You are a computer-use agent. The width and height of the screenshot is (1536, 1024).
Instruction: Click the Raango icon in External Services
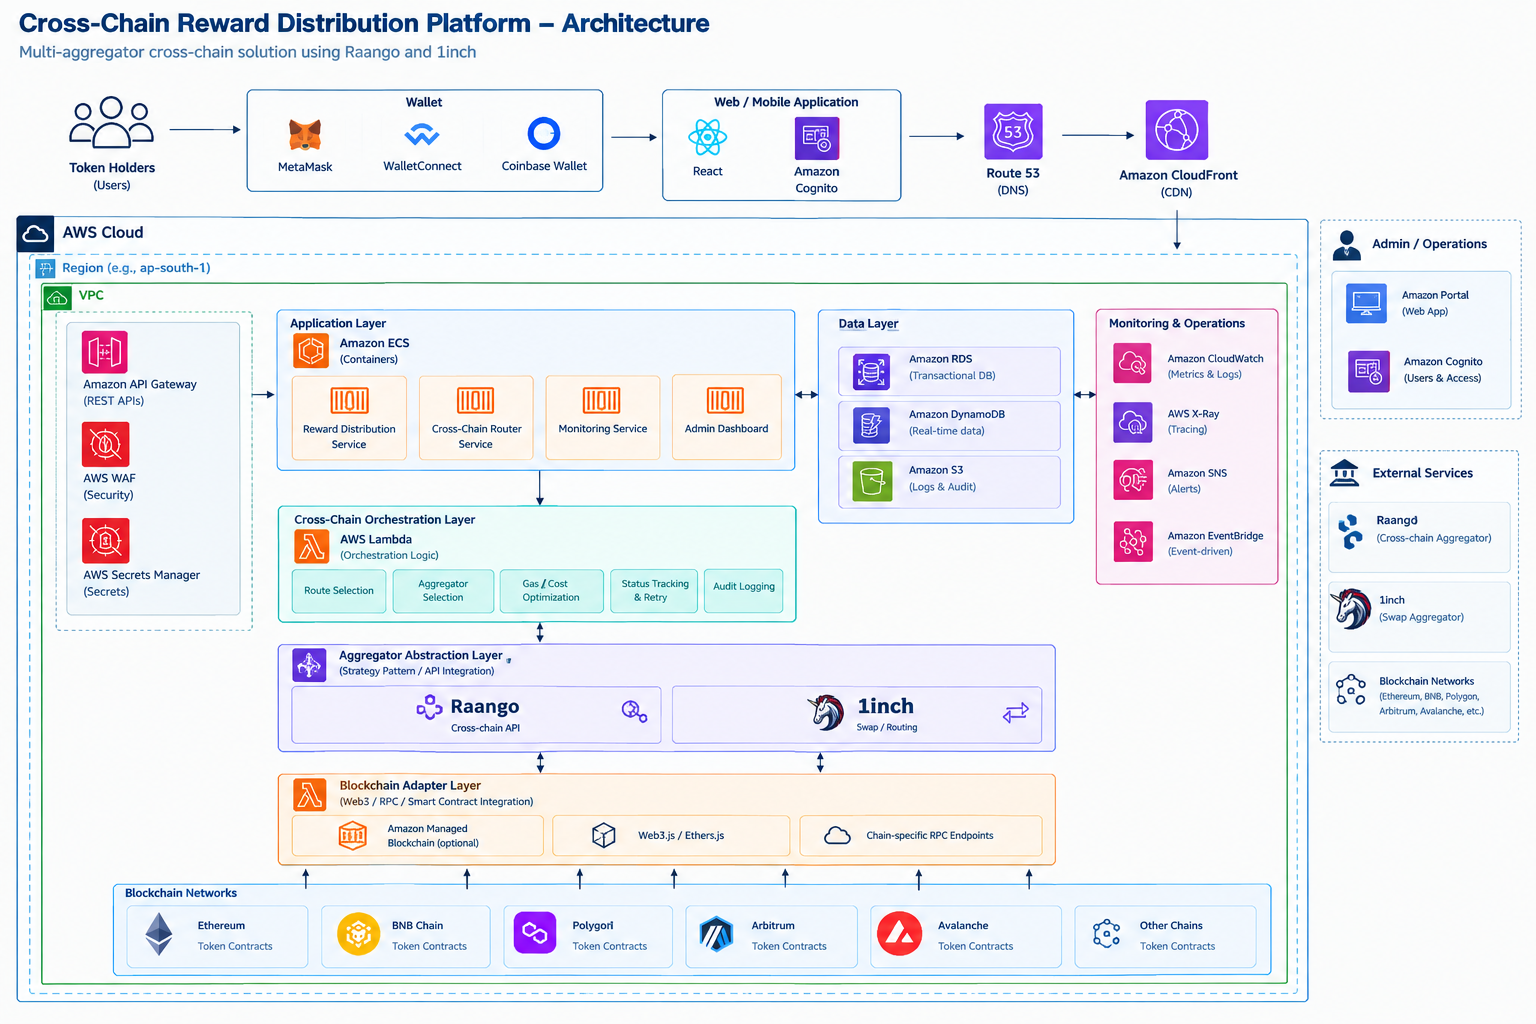[x=1351, y=531]
